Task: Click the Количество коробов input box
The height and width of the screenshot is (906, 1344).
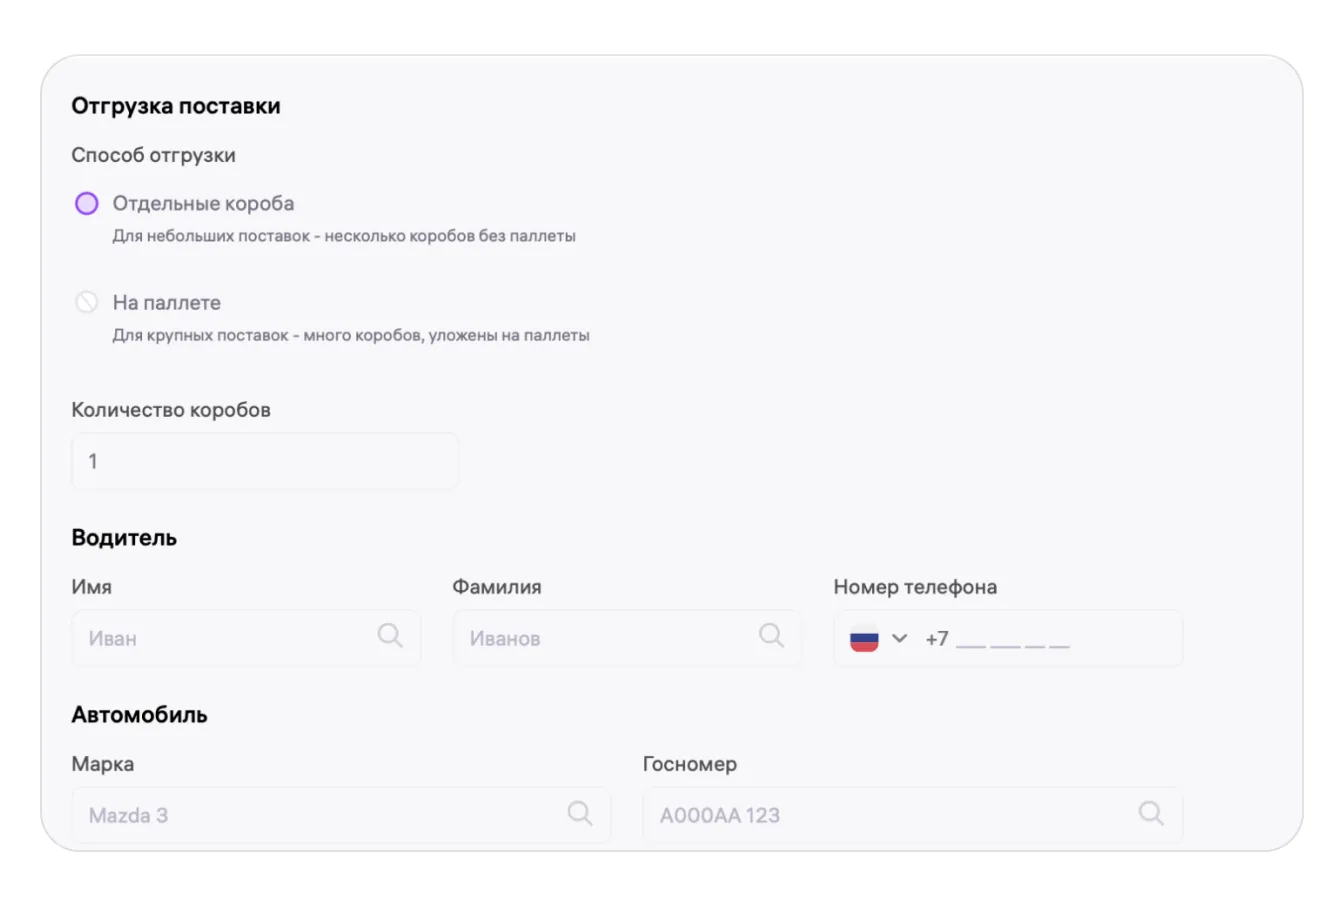Action: (265, 461)
